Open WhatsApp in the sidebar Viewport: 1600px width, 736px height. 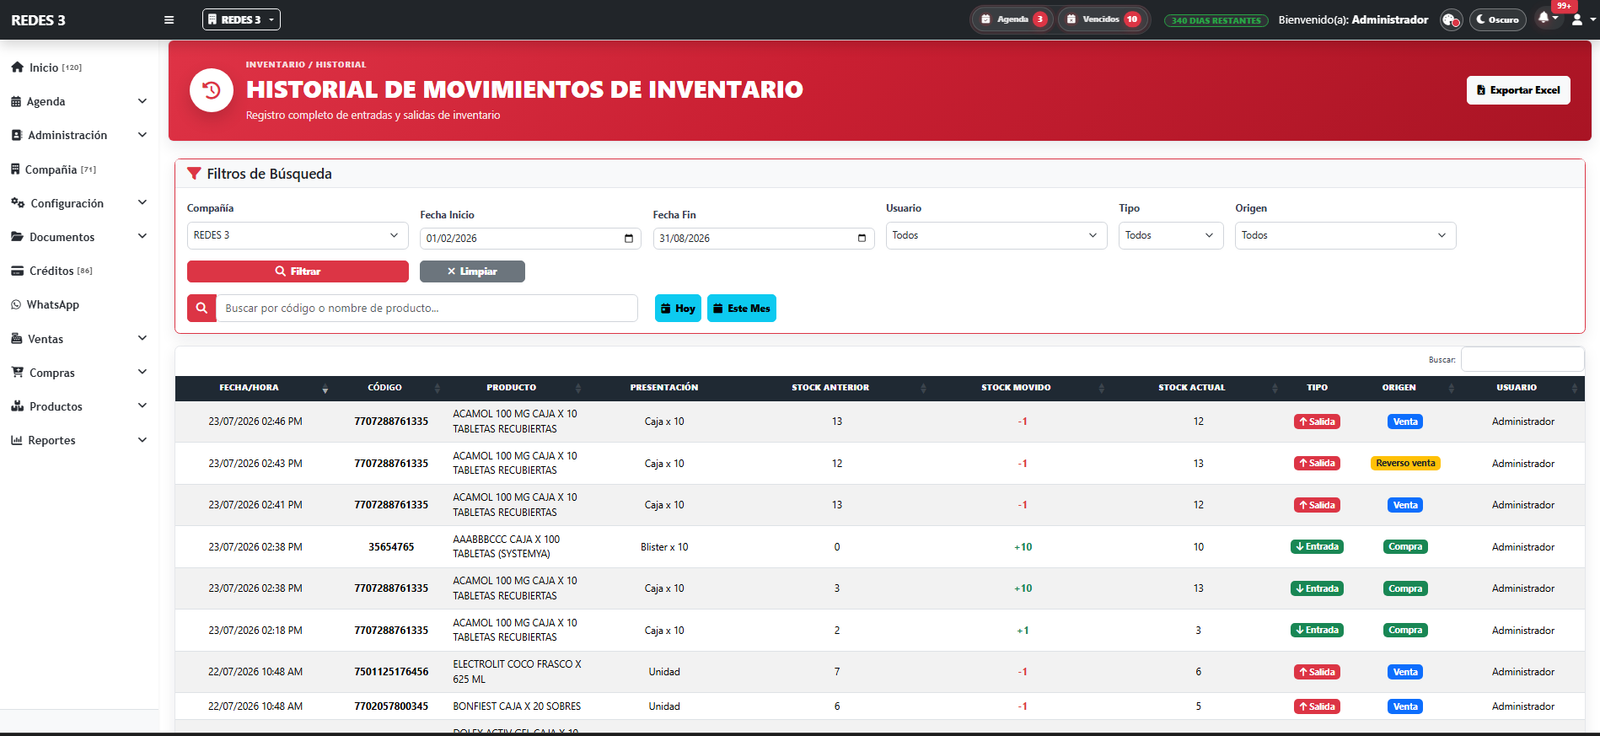coord(45,305)
